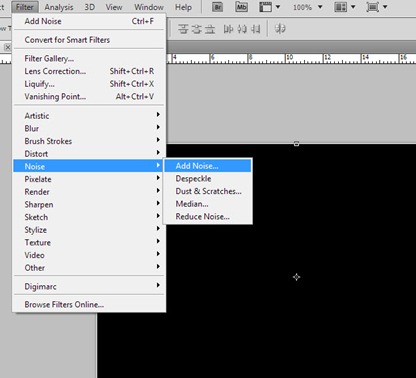Expand the Blur submenu
Image resolution: width=416 pixels, height=378 pixels.
[x=89, y=128]
